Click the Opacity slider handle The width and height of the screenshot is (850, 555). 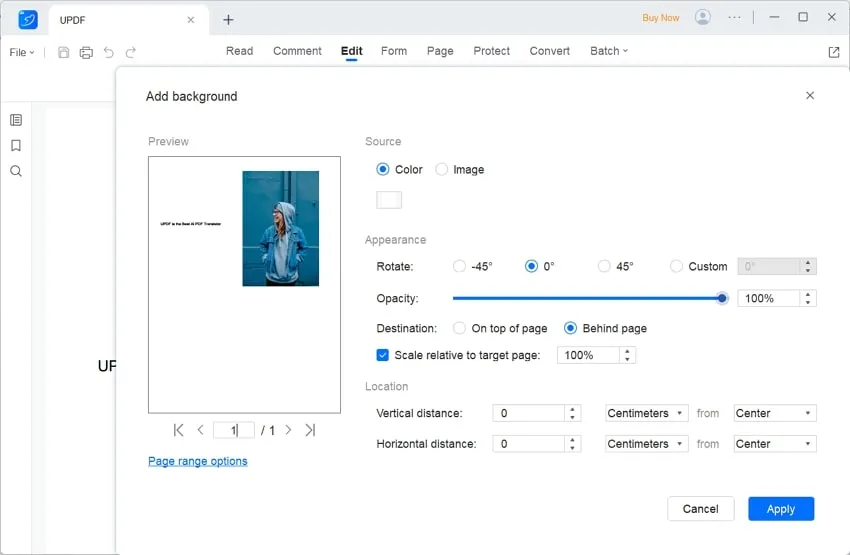coord(722,298)
